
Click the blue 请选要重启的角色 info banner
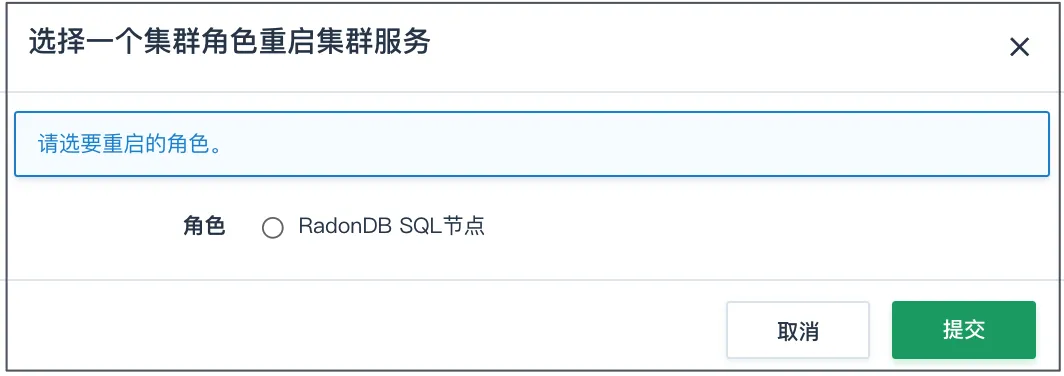tap(532, 144)
